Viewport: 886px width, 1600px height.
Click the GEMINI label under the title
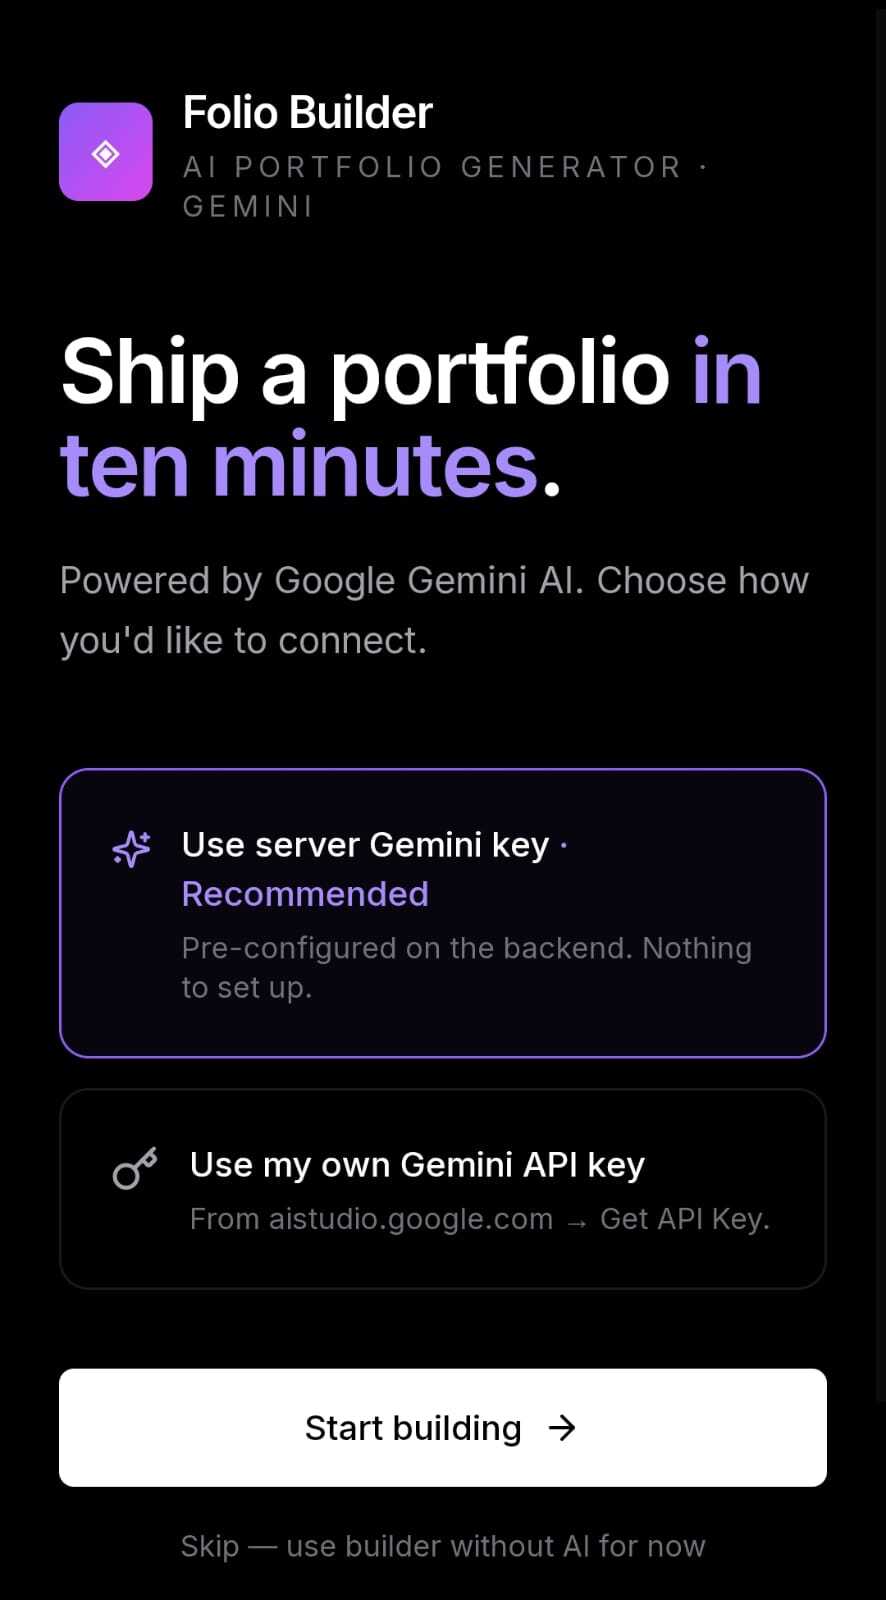[x=248, y=206]
